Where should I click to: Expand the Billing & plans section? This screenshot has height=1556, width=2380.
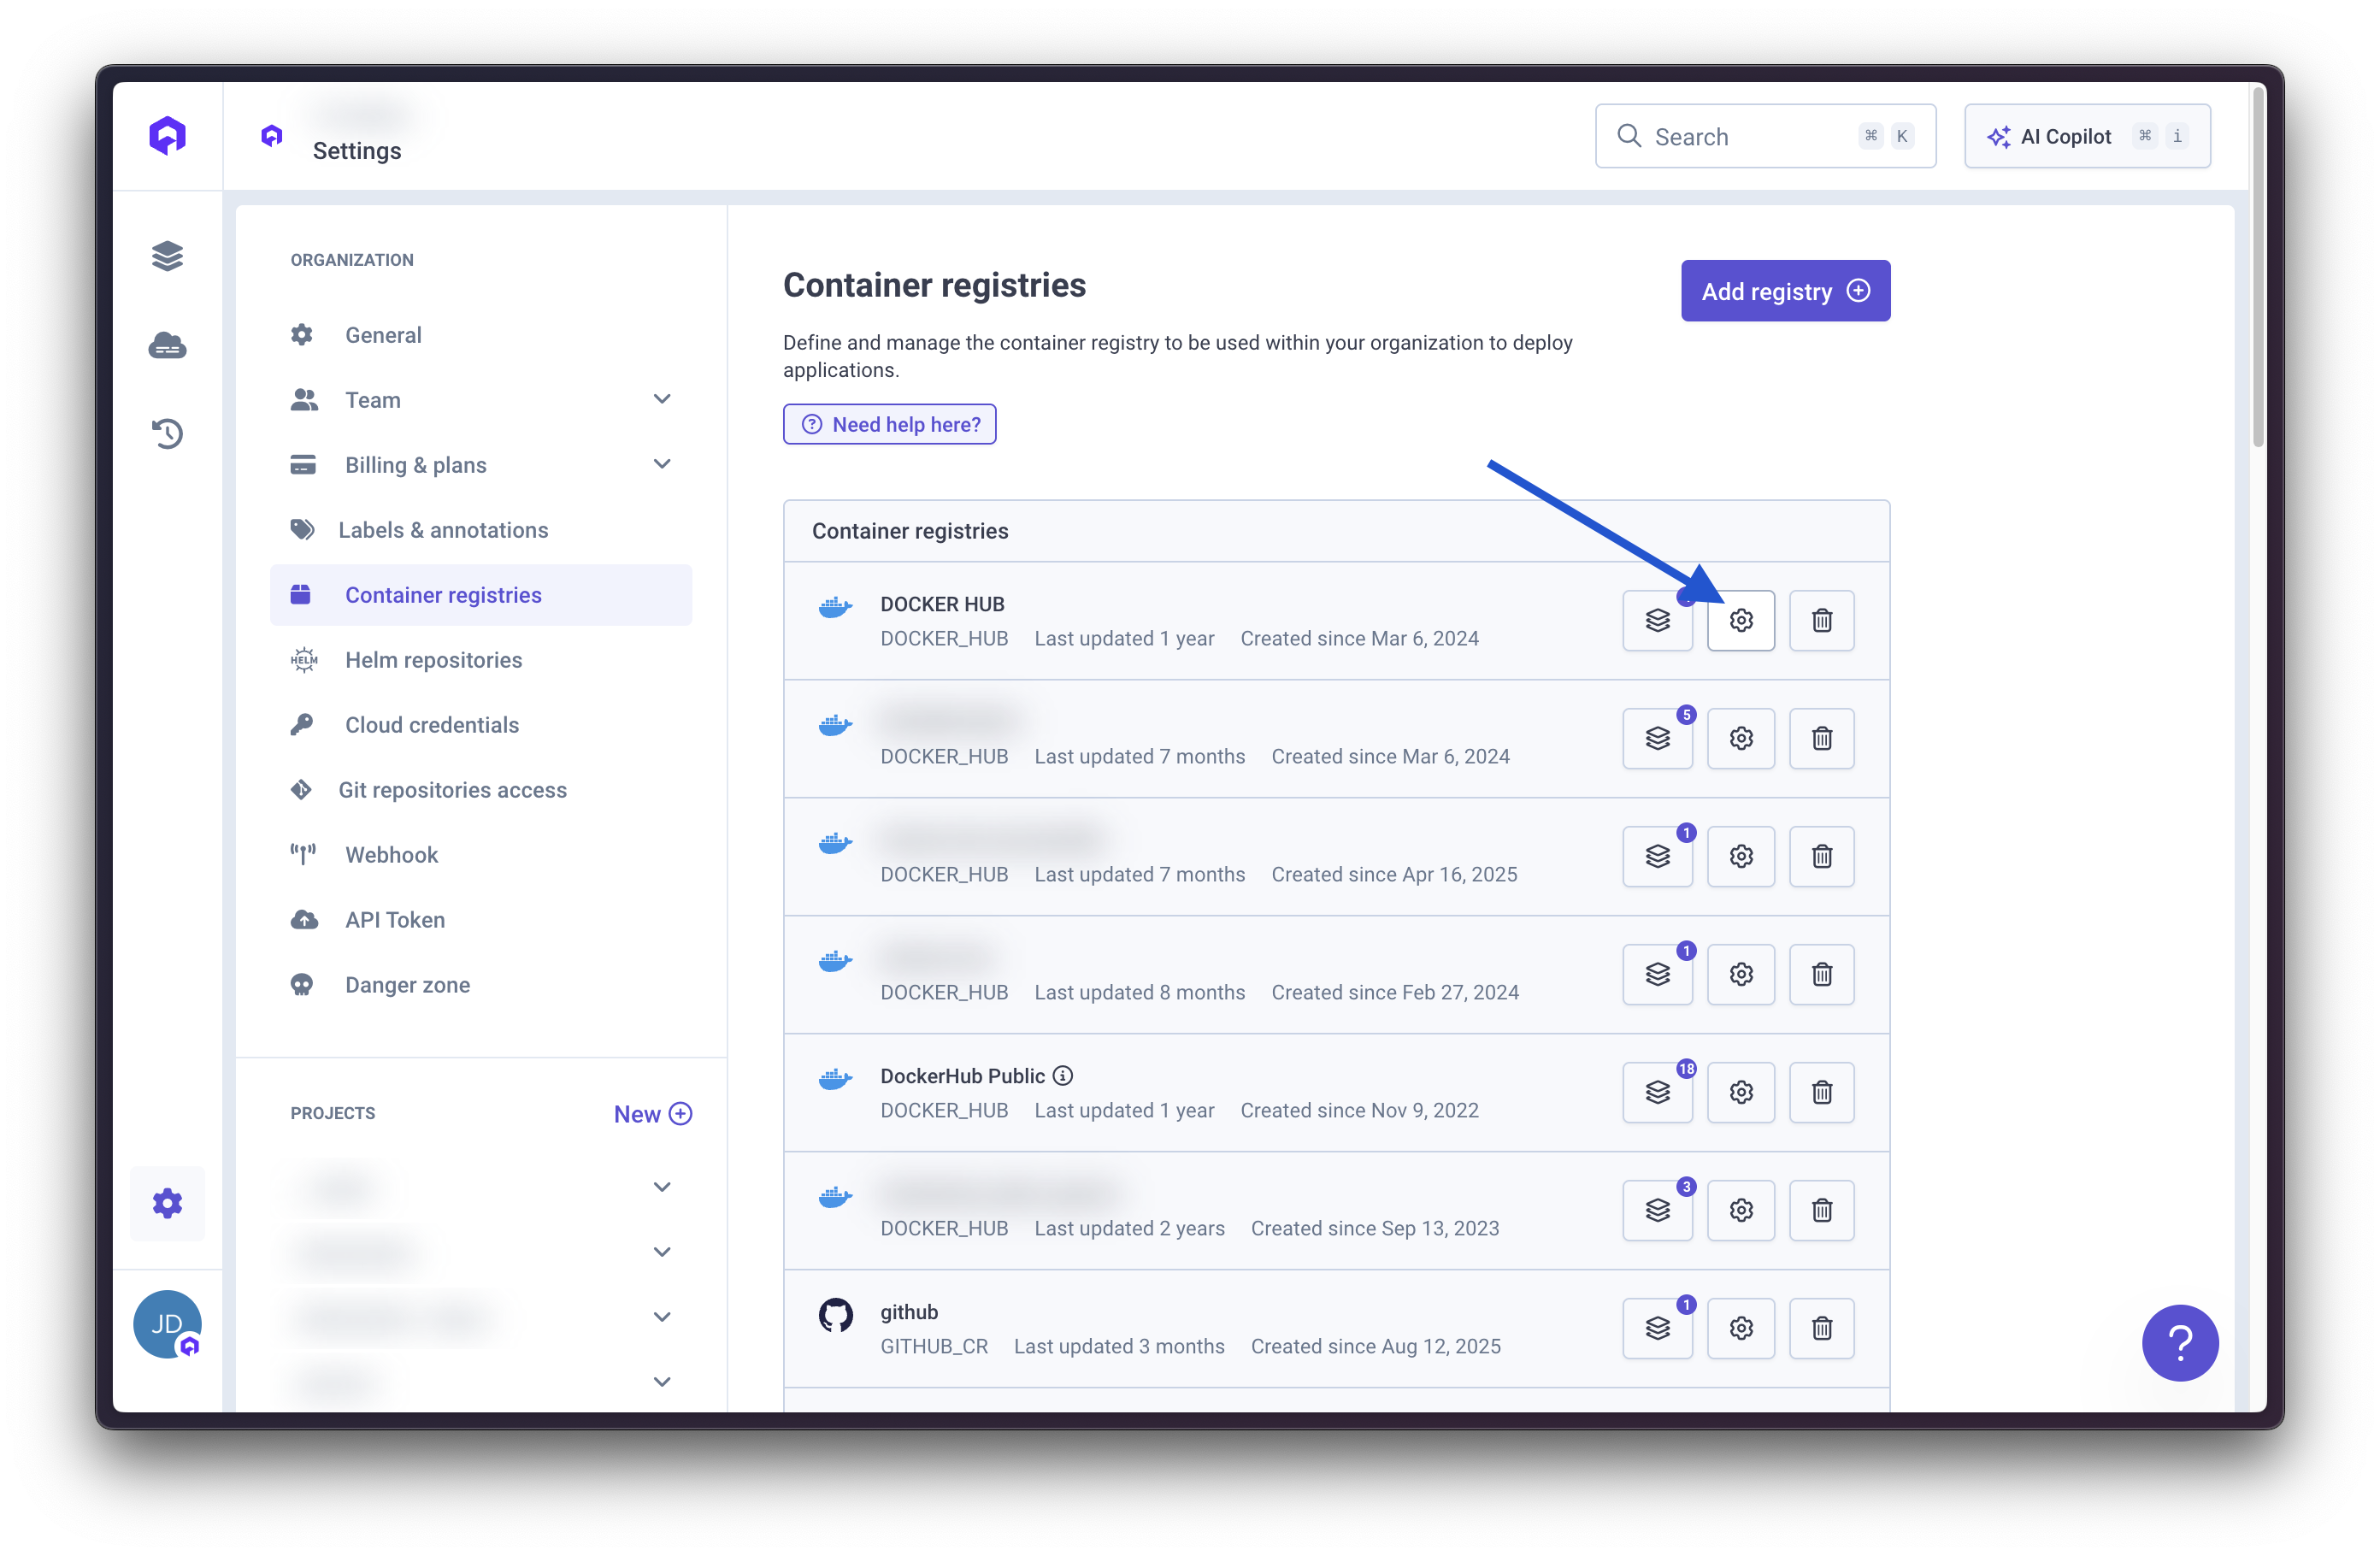[x=662, y=464]
